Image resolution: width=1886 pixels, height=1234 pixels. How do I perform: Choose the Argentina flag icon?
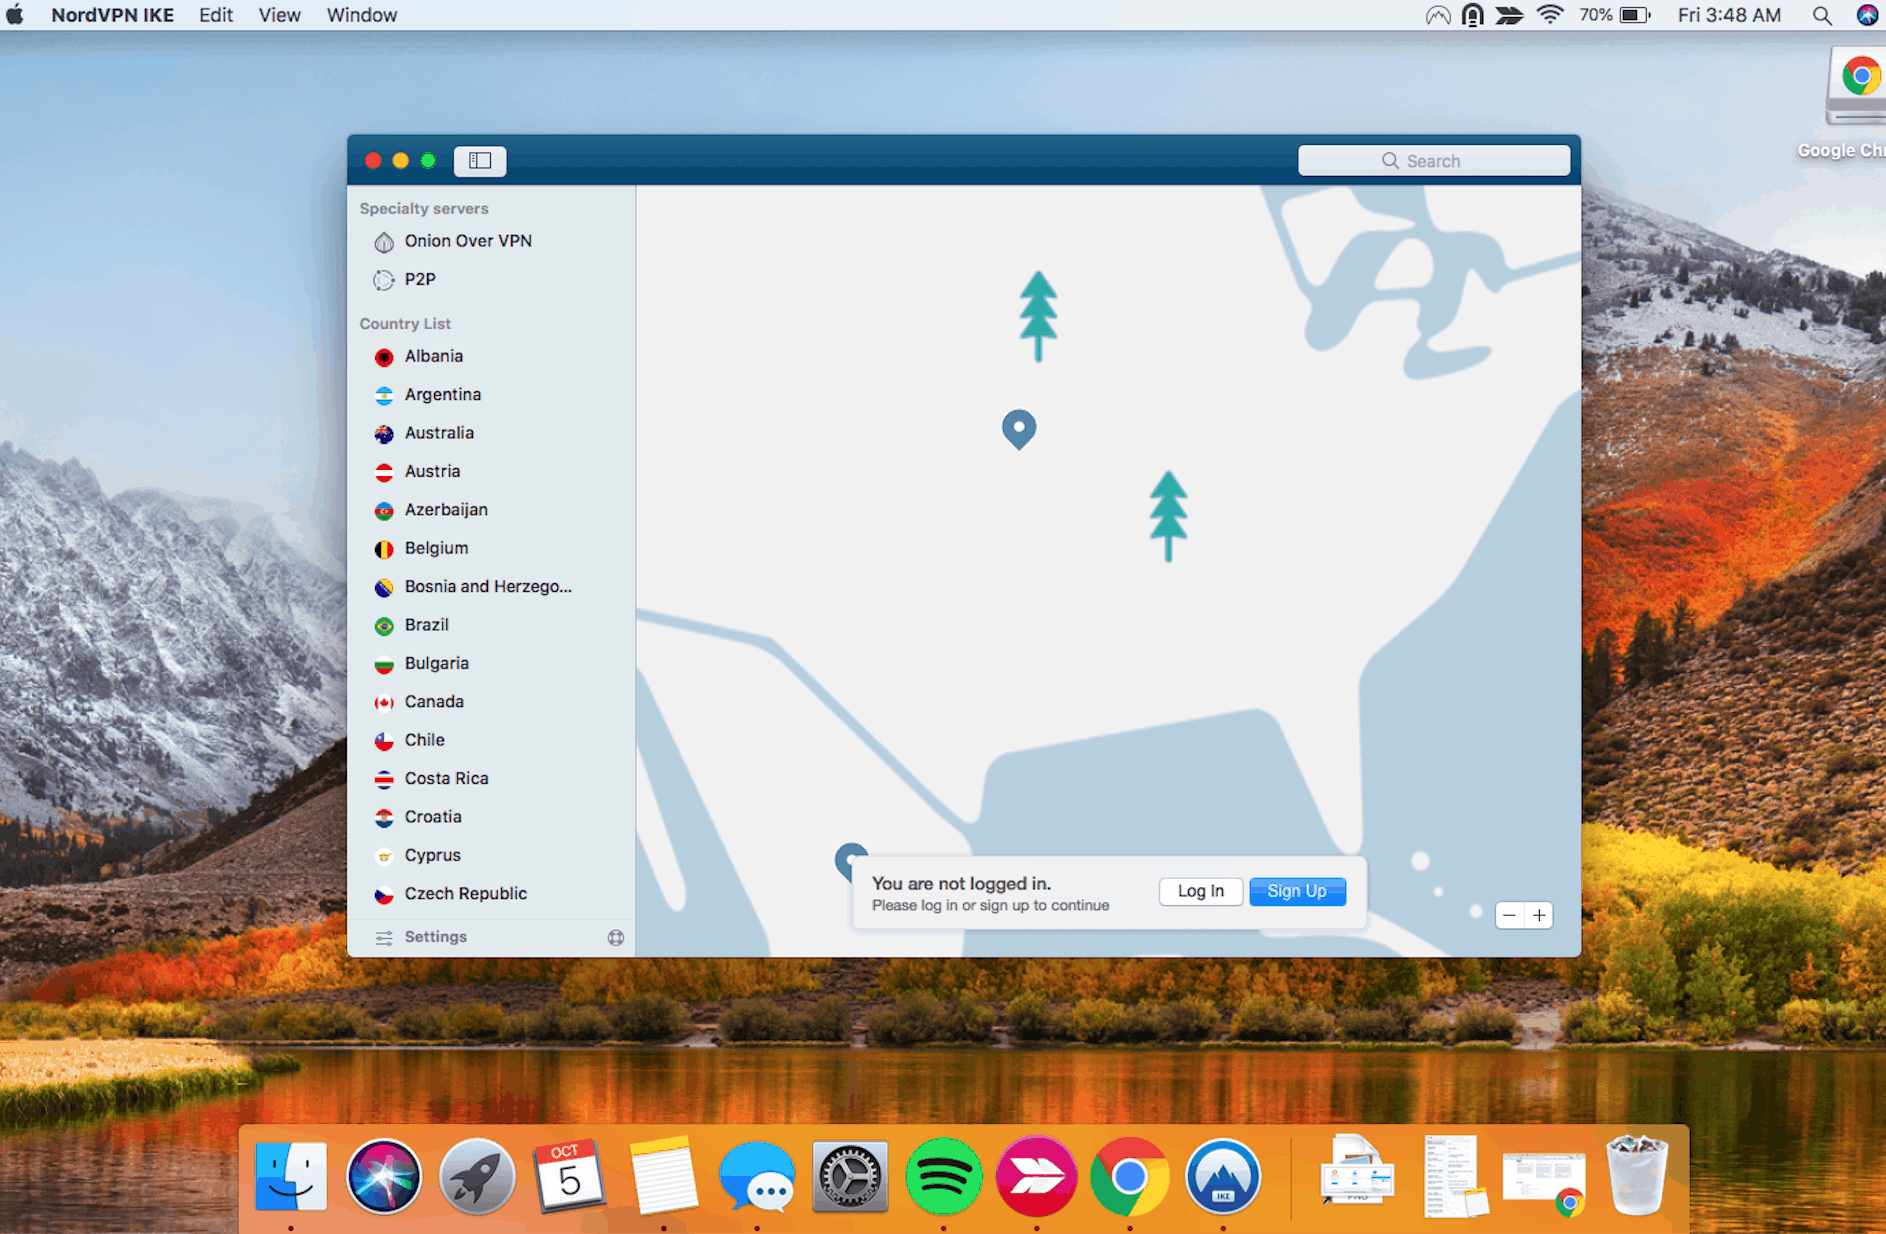click(384, 395)
